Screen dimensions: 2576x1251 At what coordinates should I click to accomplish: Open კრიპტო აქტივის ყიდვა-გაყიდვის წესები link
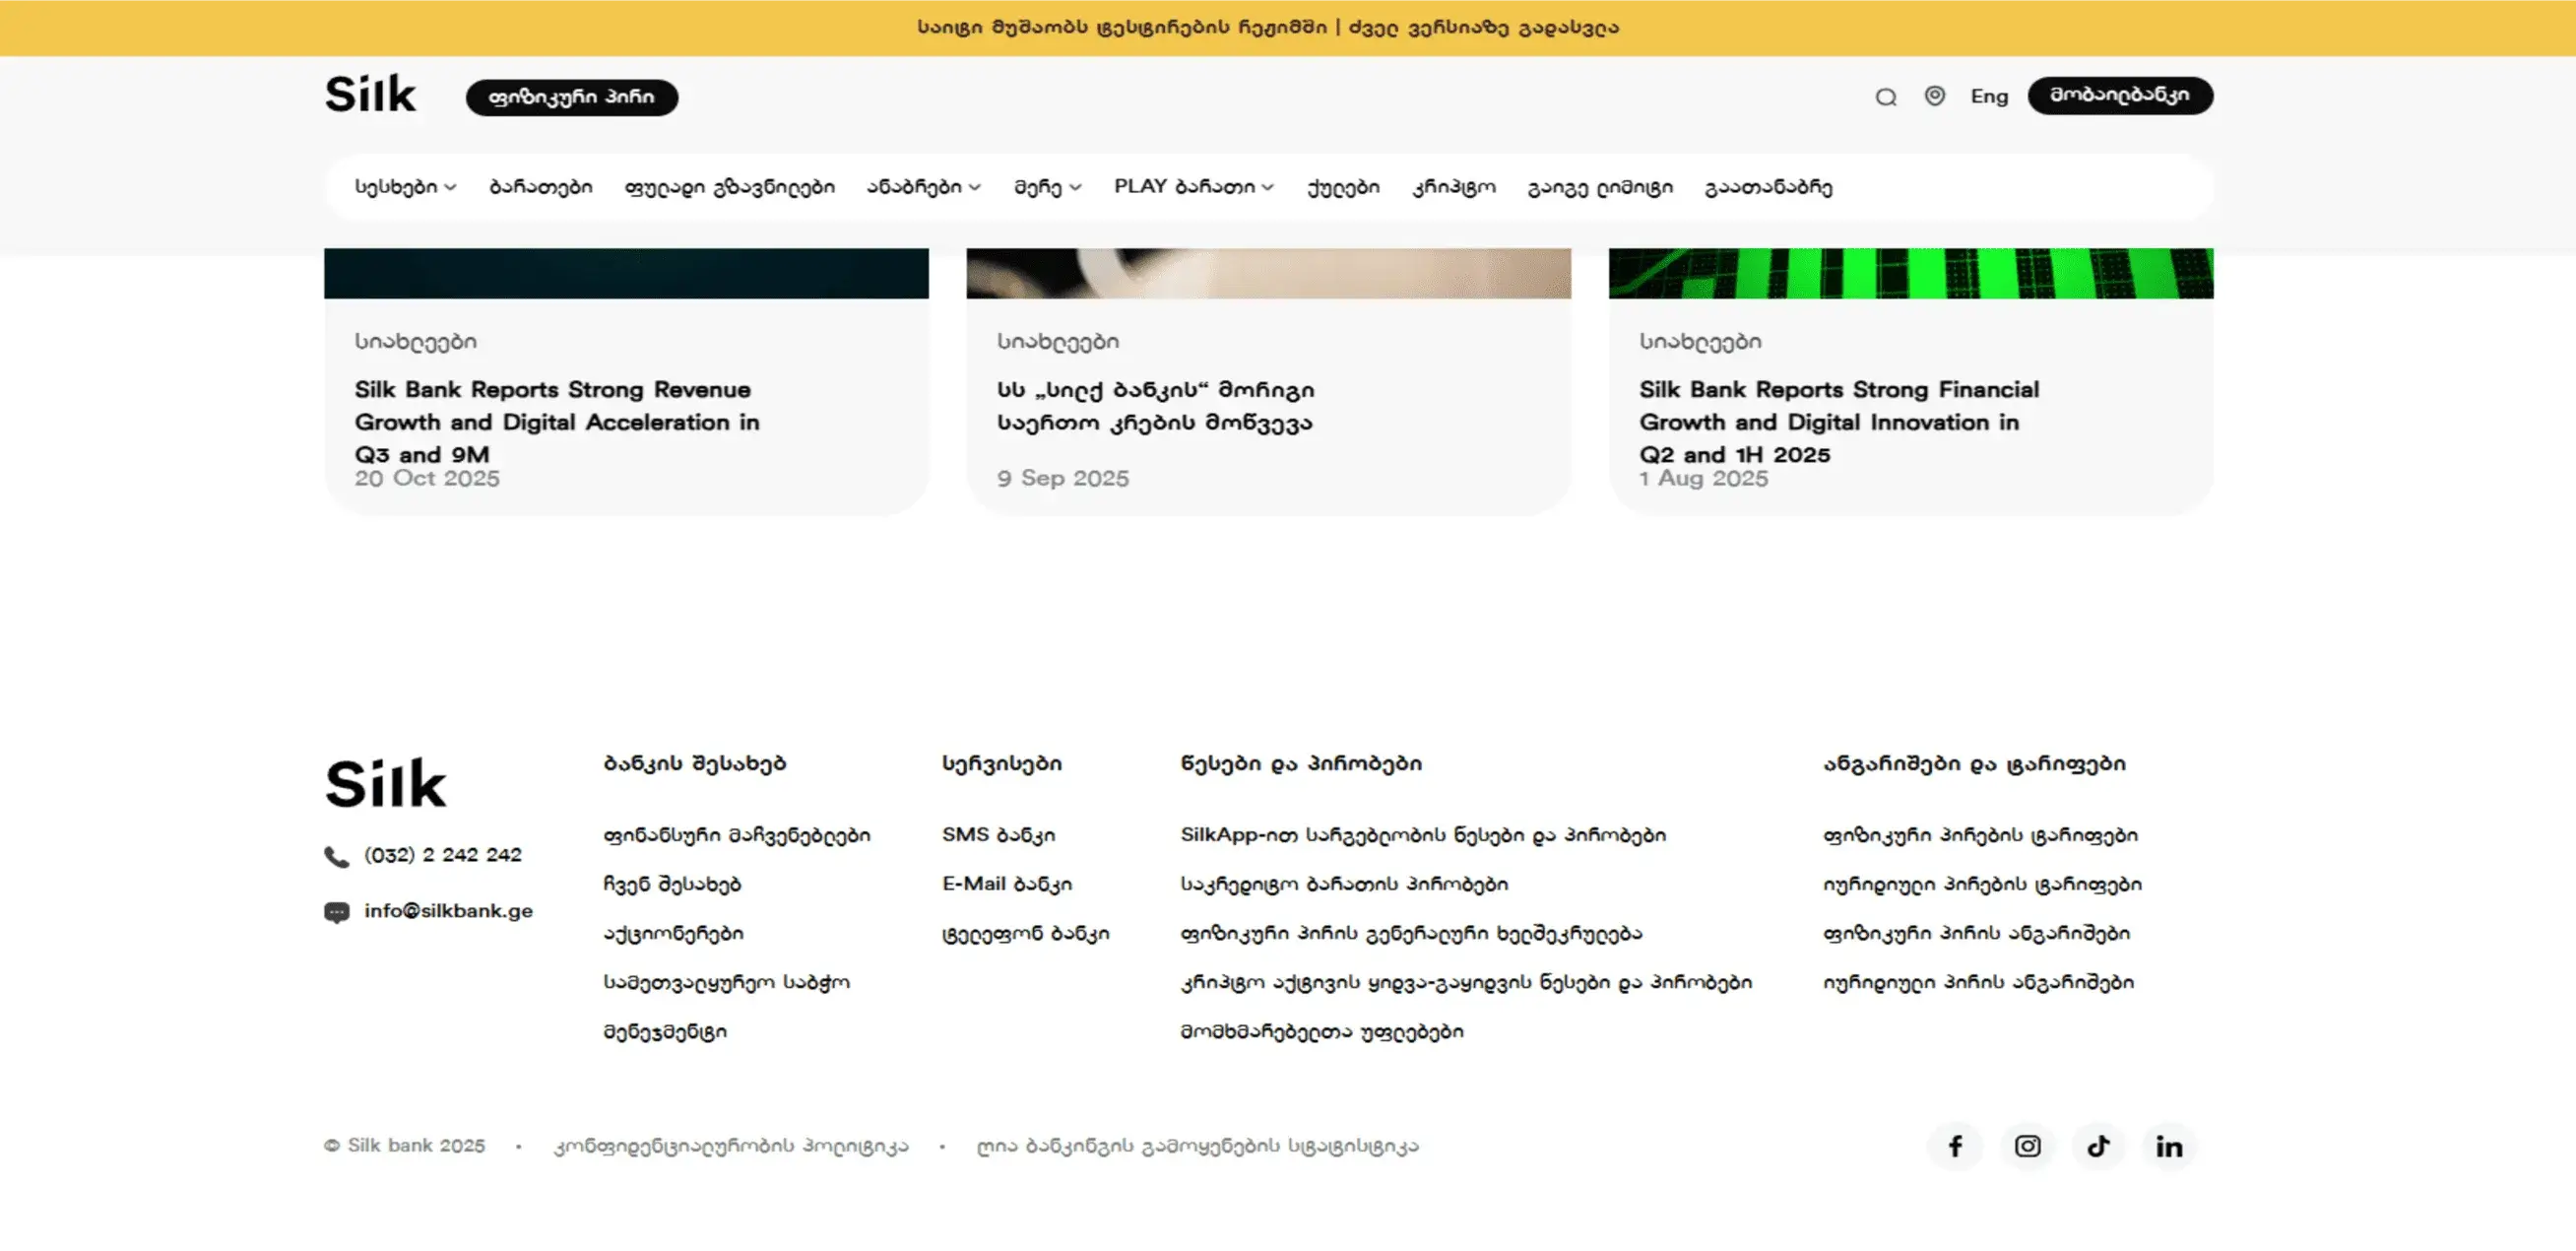tap(1466, 982)
